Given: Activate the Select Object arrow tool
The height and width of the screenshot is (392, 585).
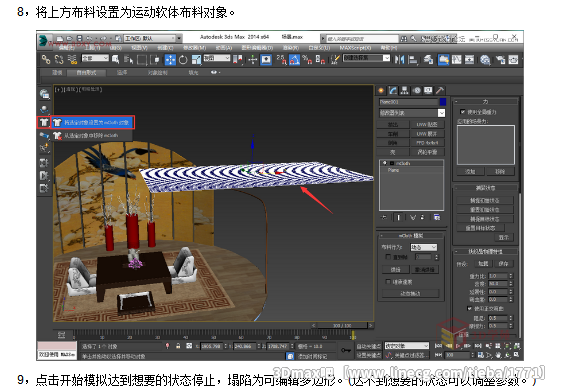Looking at the screenshot, I should (116, 59).
